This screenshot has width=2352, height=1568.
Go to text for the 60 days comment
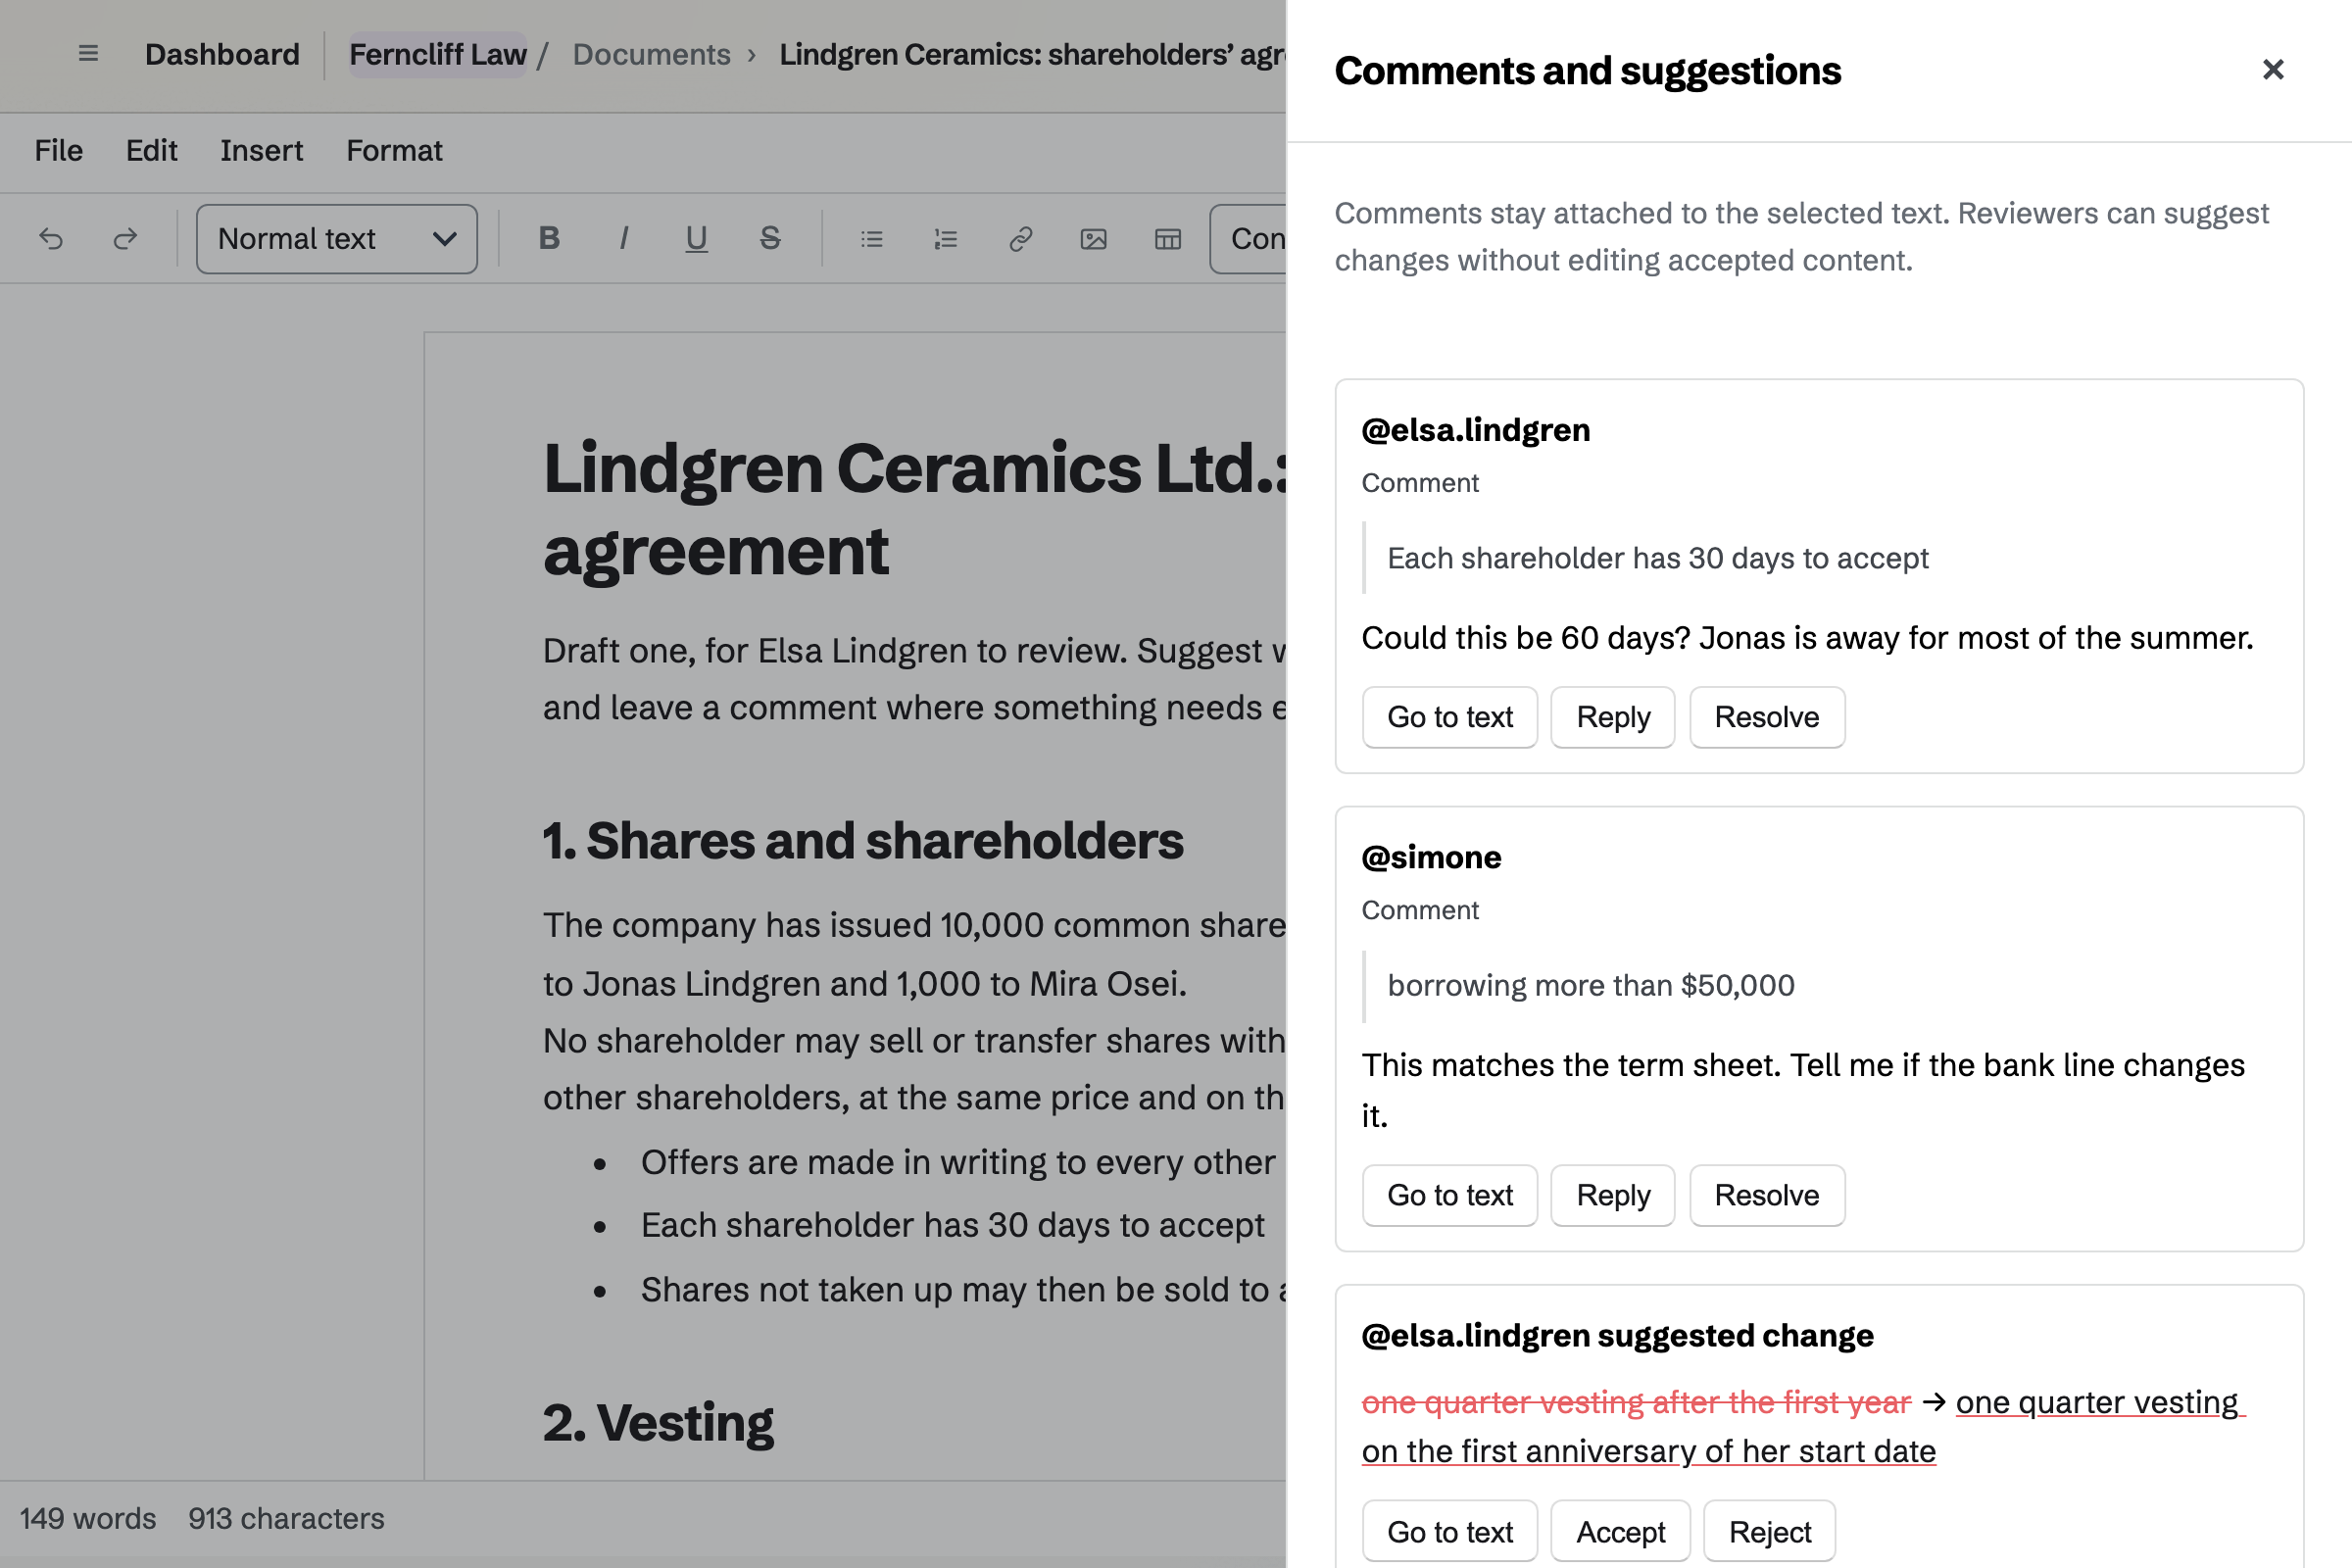pyautogui.click(x=1450, y=717)
